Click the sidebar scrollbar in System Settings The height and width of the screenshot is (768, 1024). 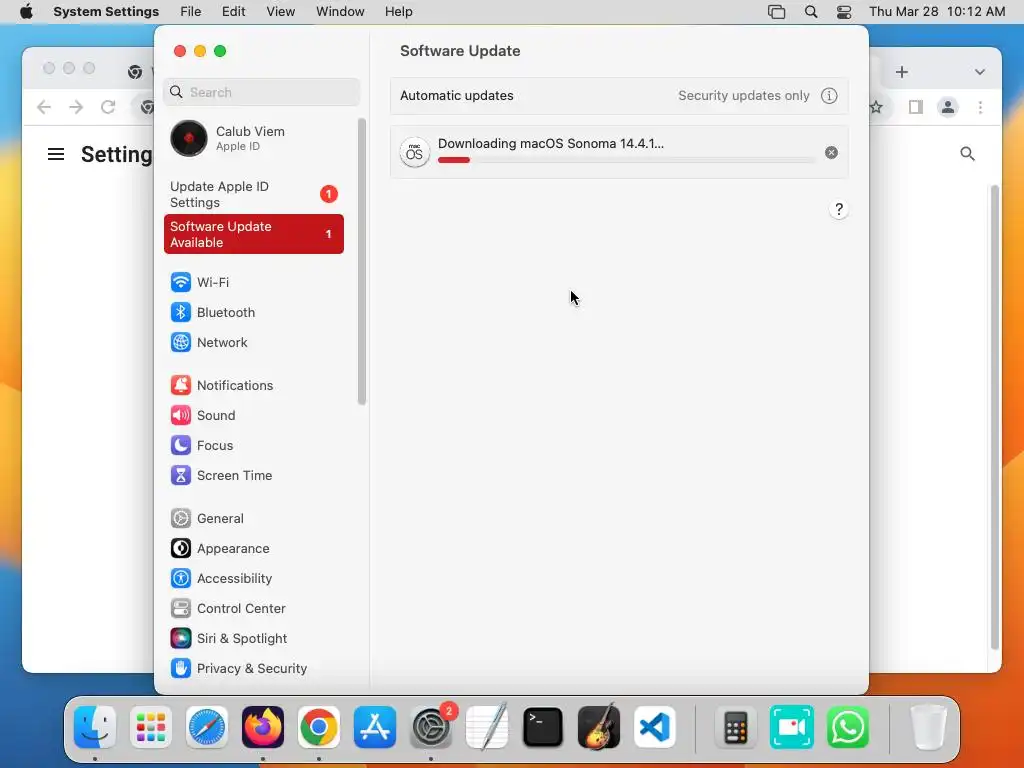362,261
